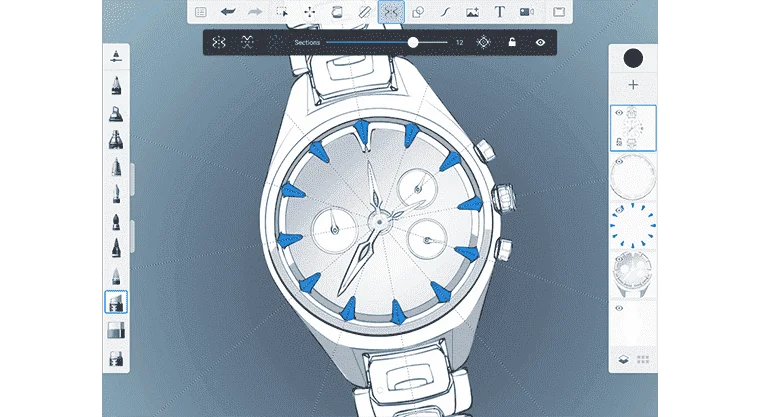Image resolution: width=760 pixels, height=417 pixels.
Task: Select the Text tool
Action: click(x=499, y=12)
